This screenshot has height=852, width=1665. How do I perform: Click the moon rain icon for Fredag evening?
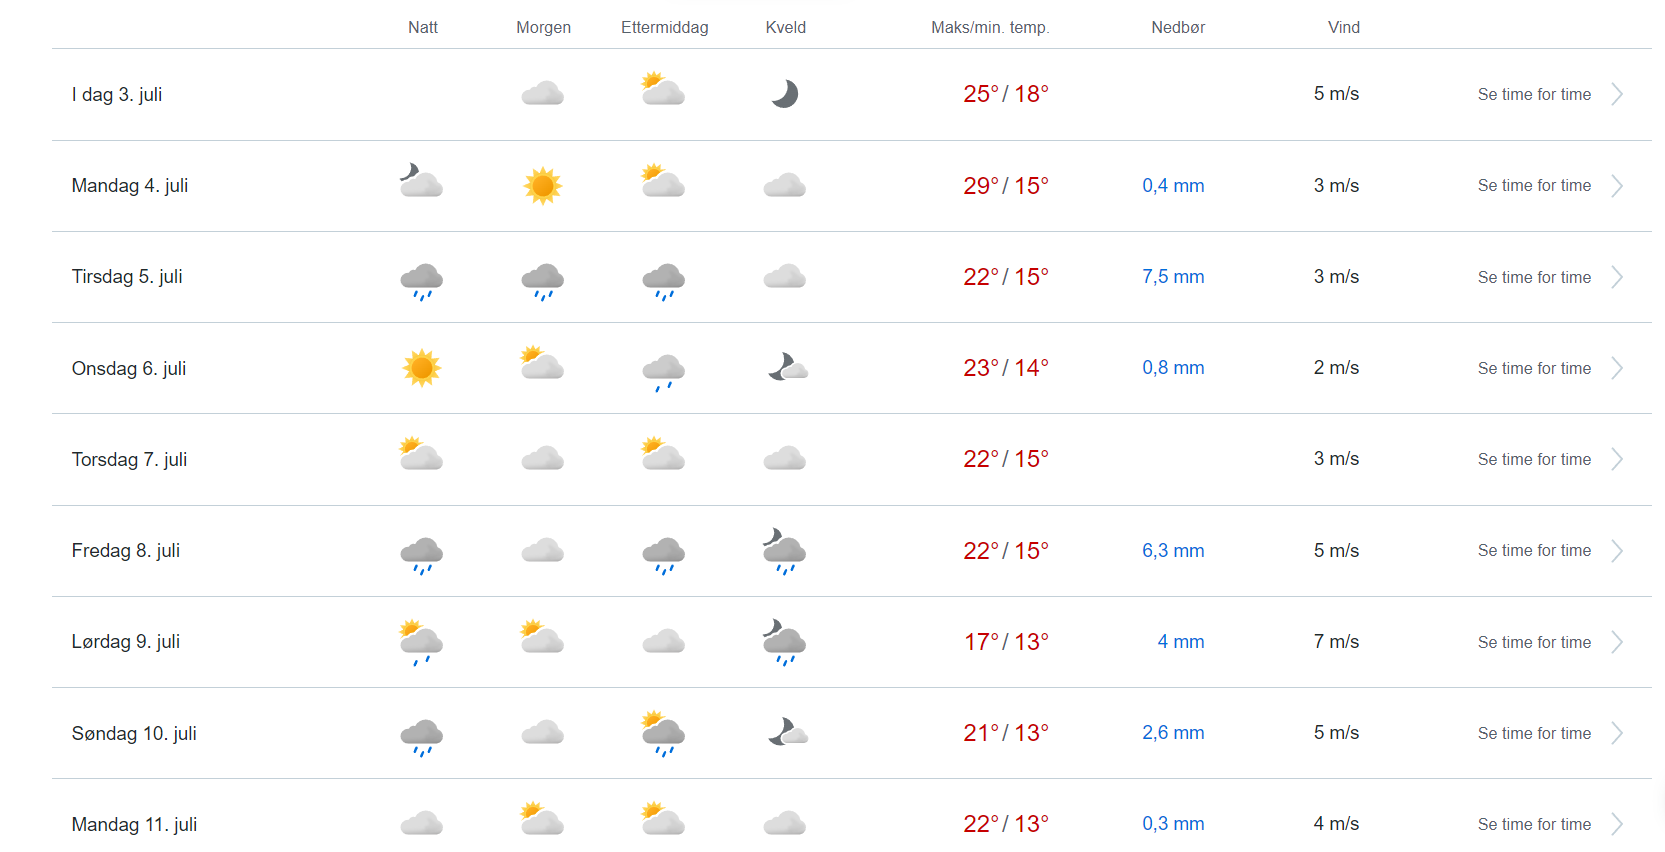tap(785, 551)
